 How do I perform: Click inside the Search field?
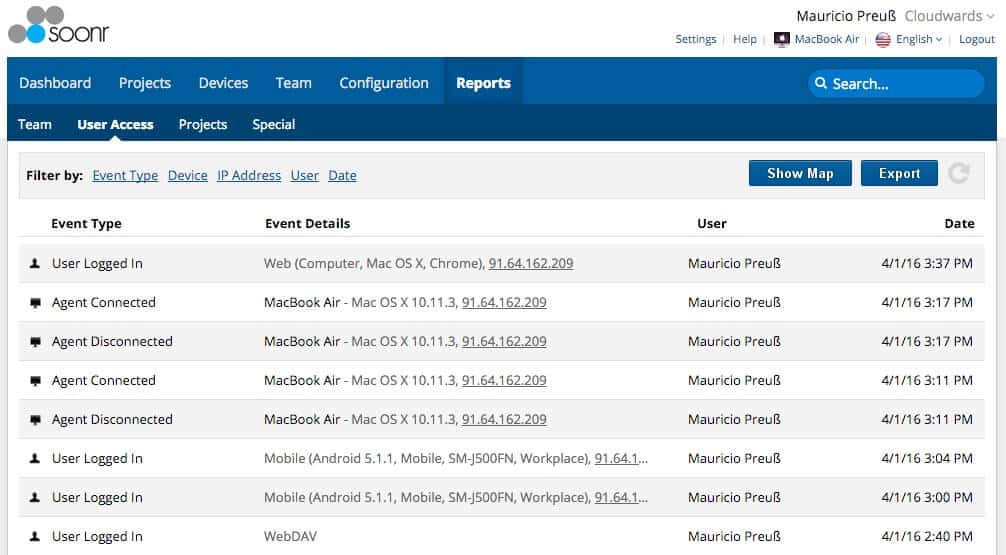(x=896, y=83)
